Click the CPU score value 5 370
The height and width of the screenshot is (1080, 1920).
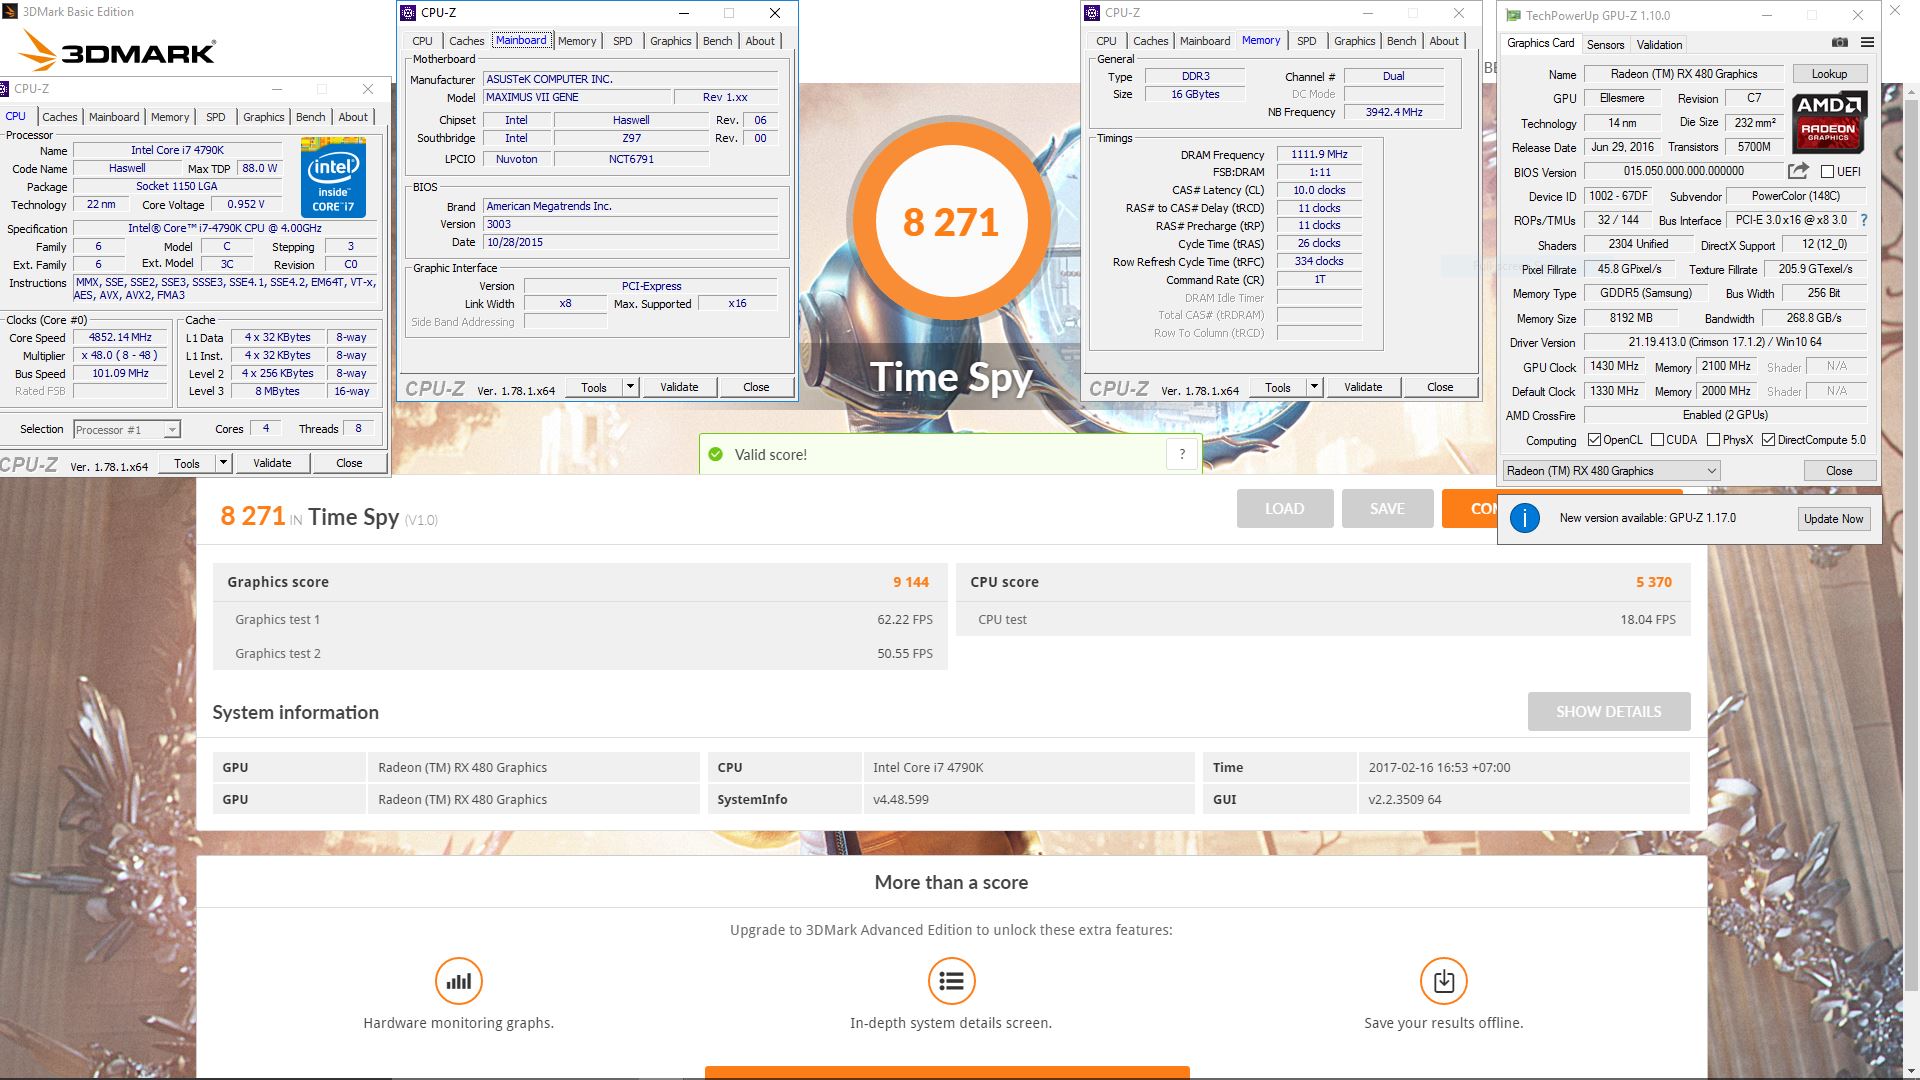[1654, 582]
